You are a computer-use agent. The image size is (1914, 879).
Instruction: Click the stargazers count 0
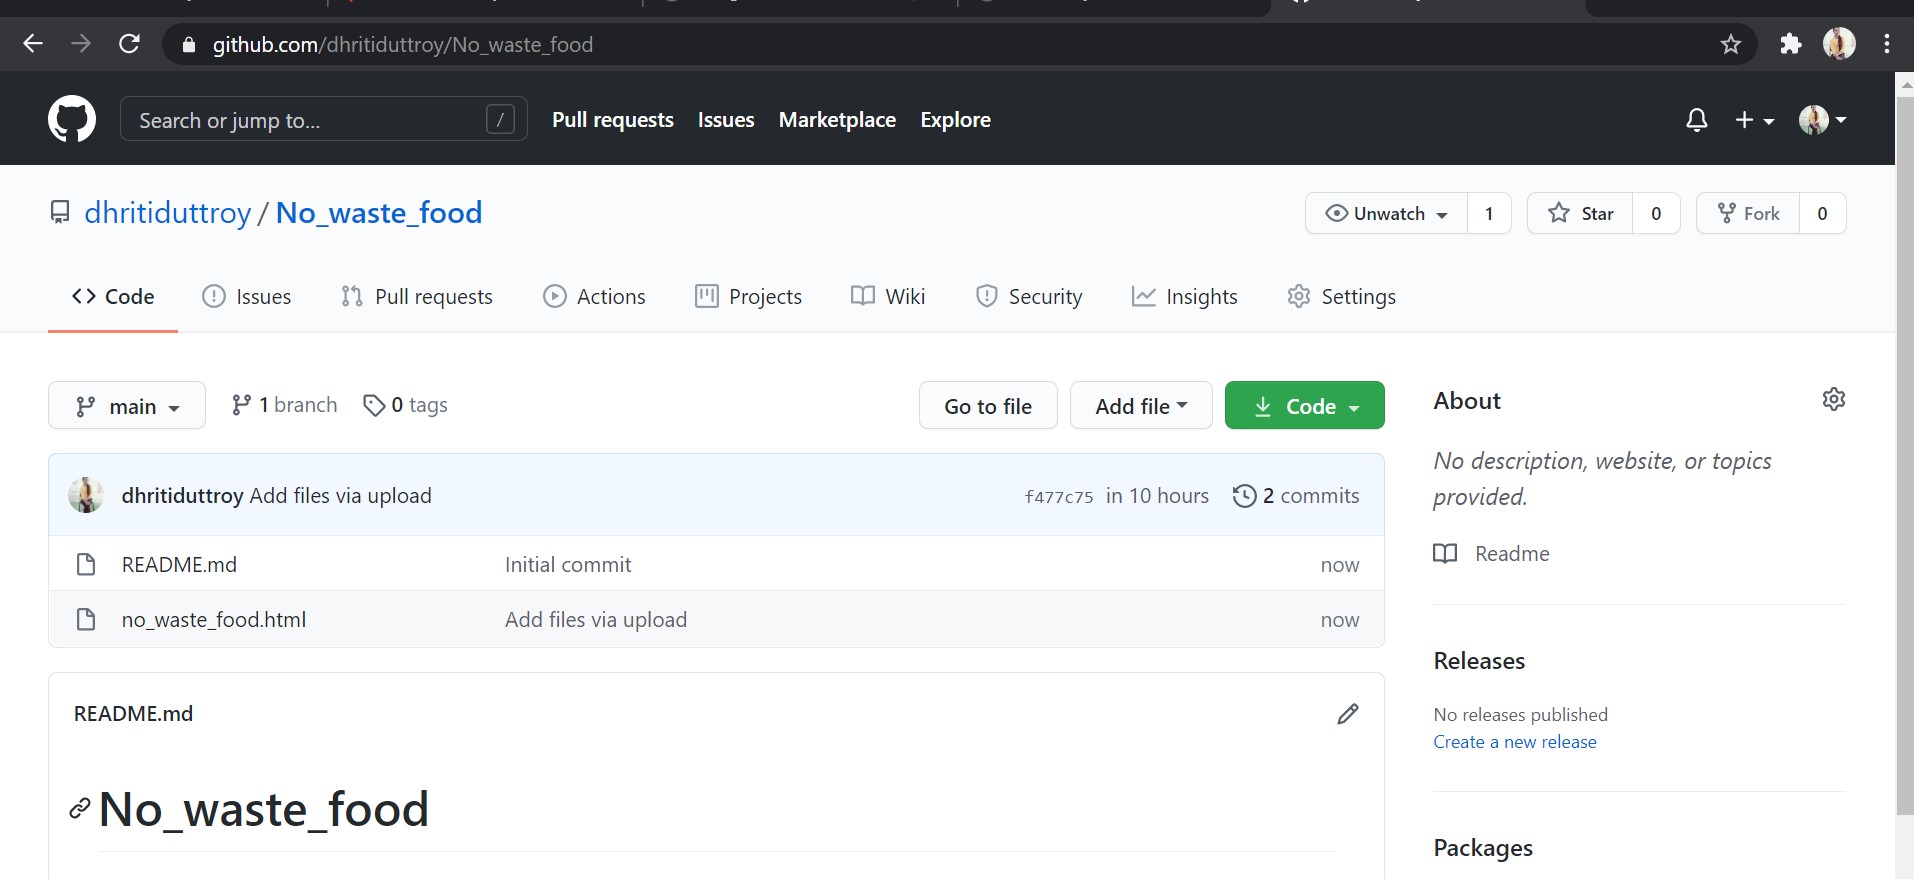point(1656,213)
